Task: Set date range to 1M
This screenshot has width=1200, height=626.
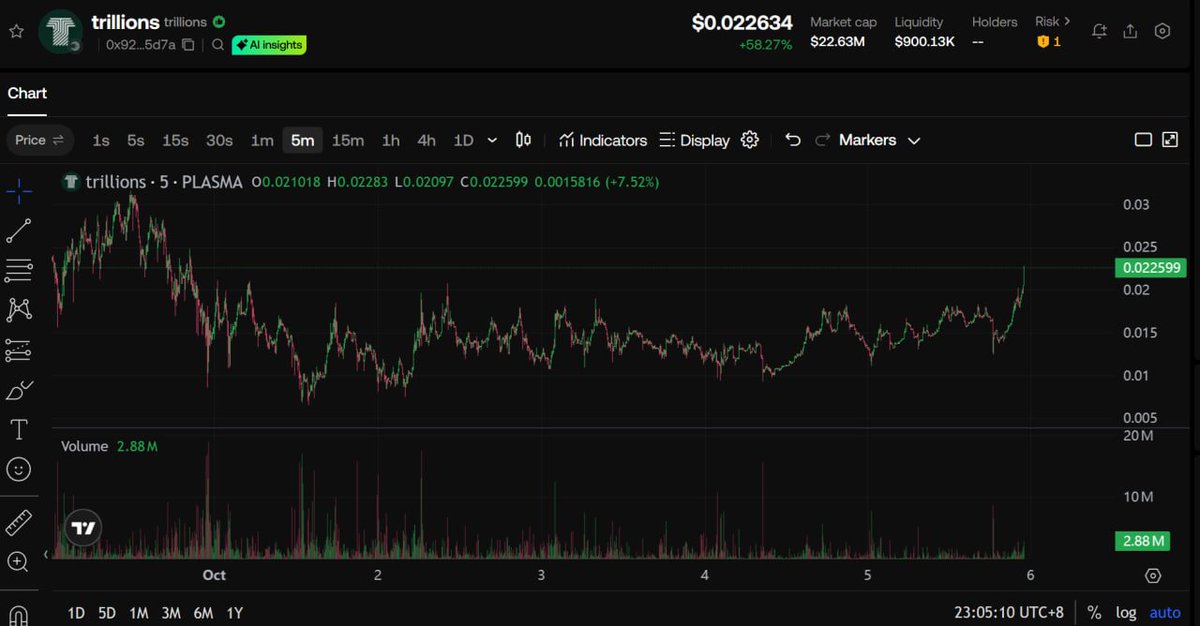Action: coord(139,613)
